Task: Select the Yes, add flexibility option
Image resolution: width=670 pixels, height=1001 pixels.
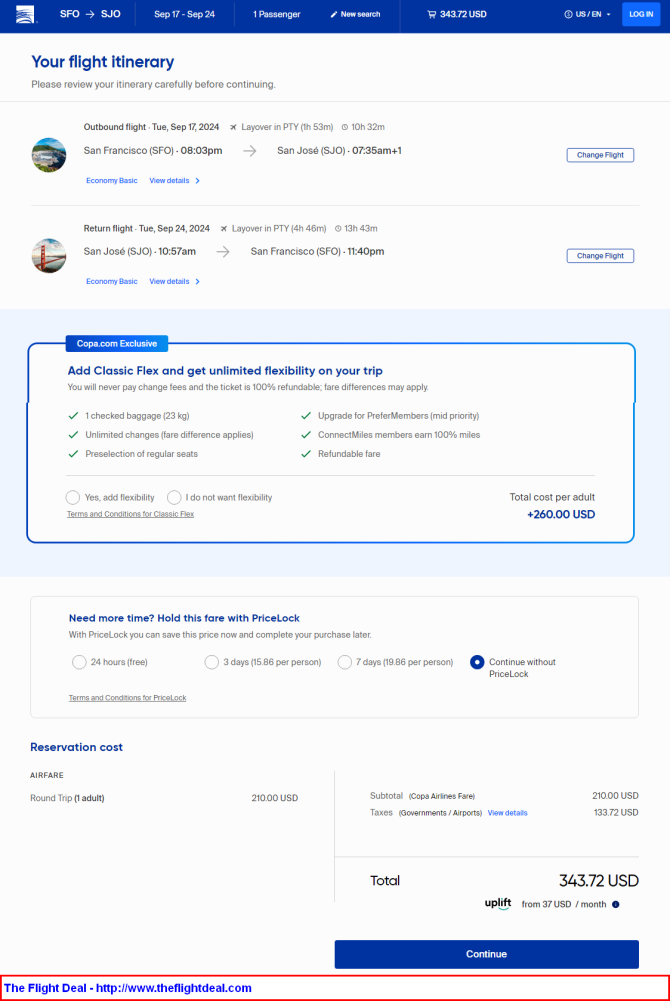Action: click(x=73, y=497)
